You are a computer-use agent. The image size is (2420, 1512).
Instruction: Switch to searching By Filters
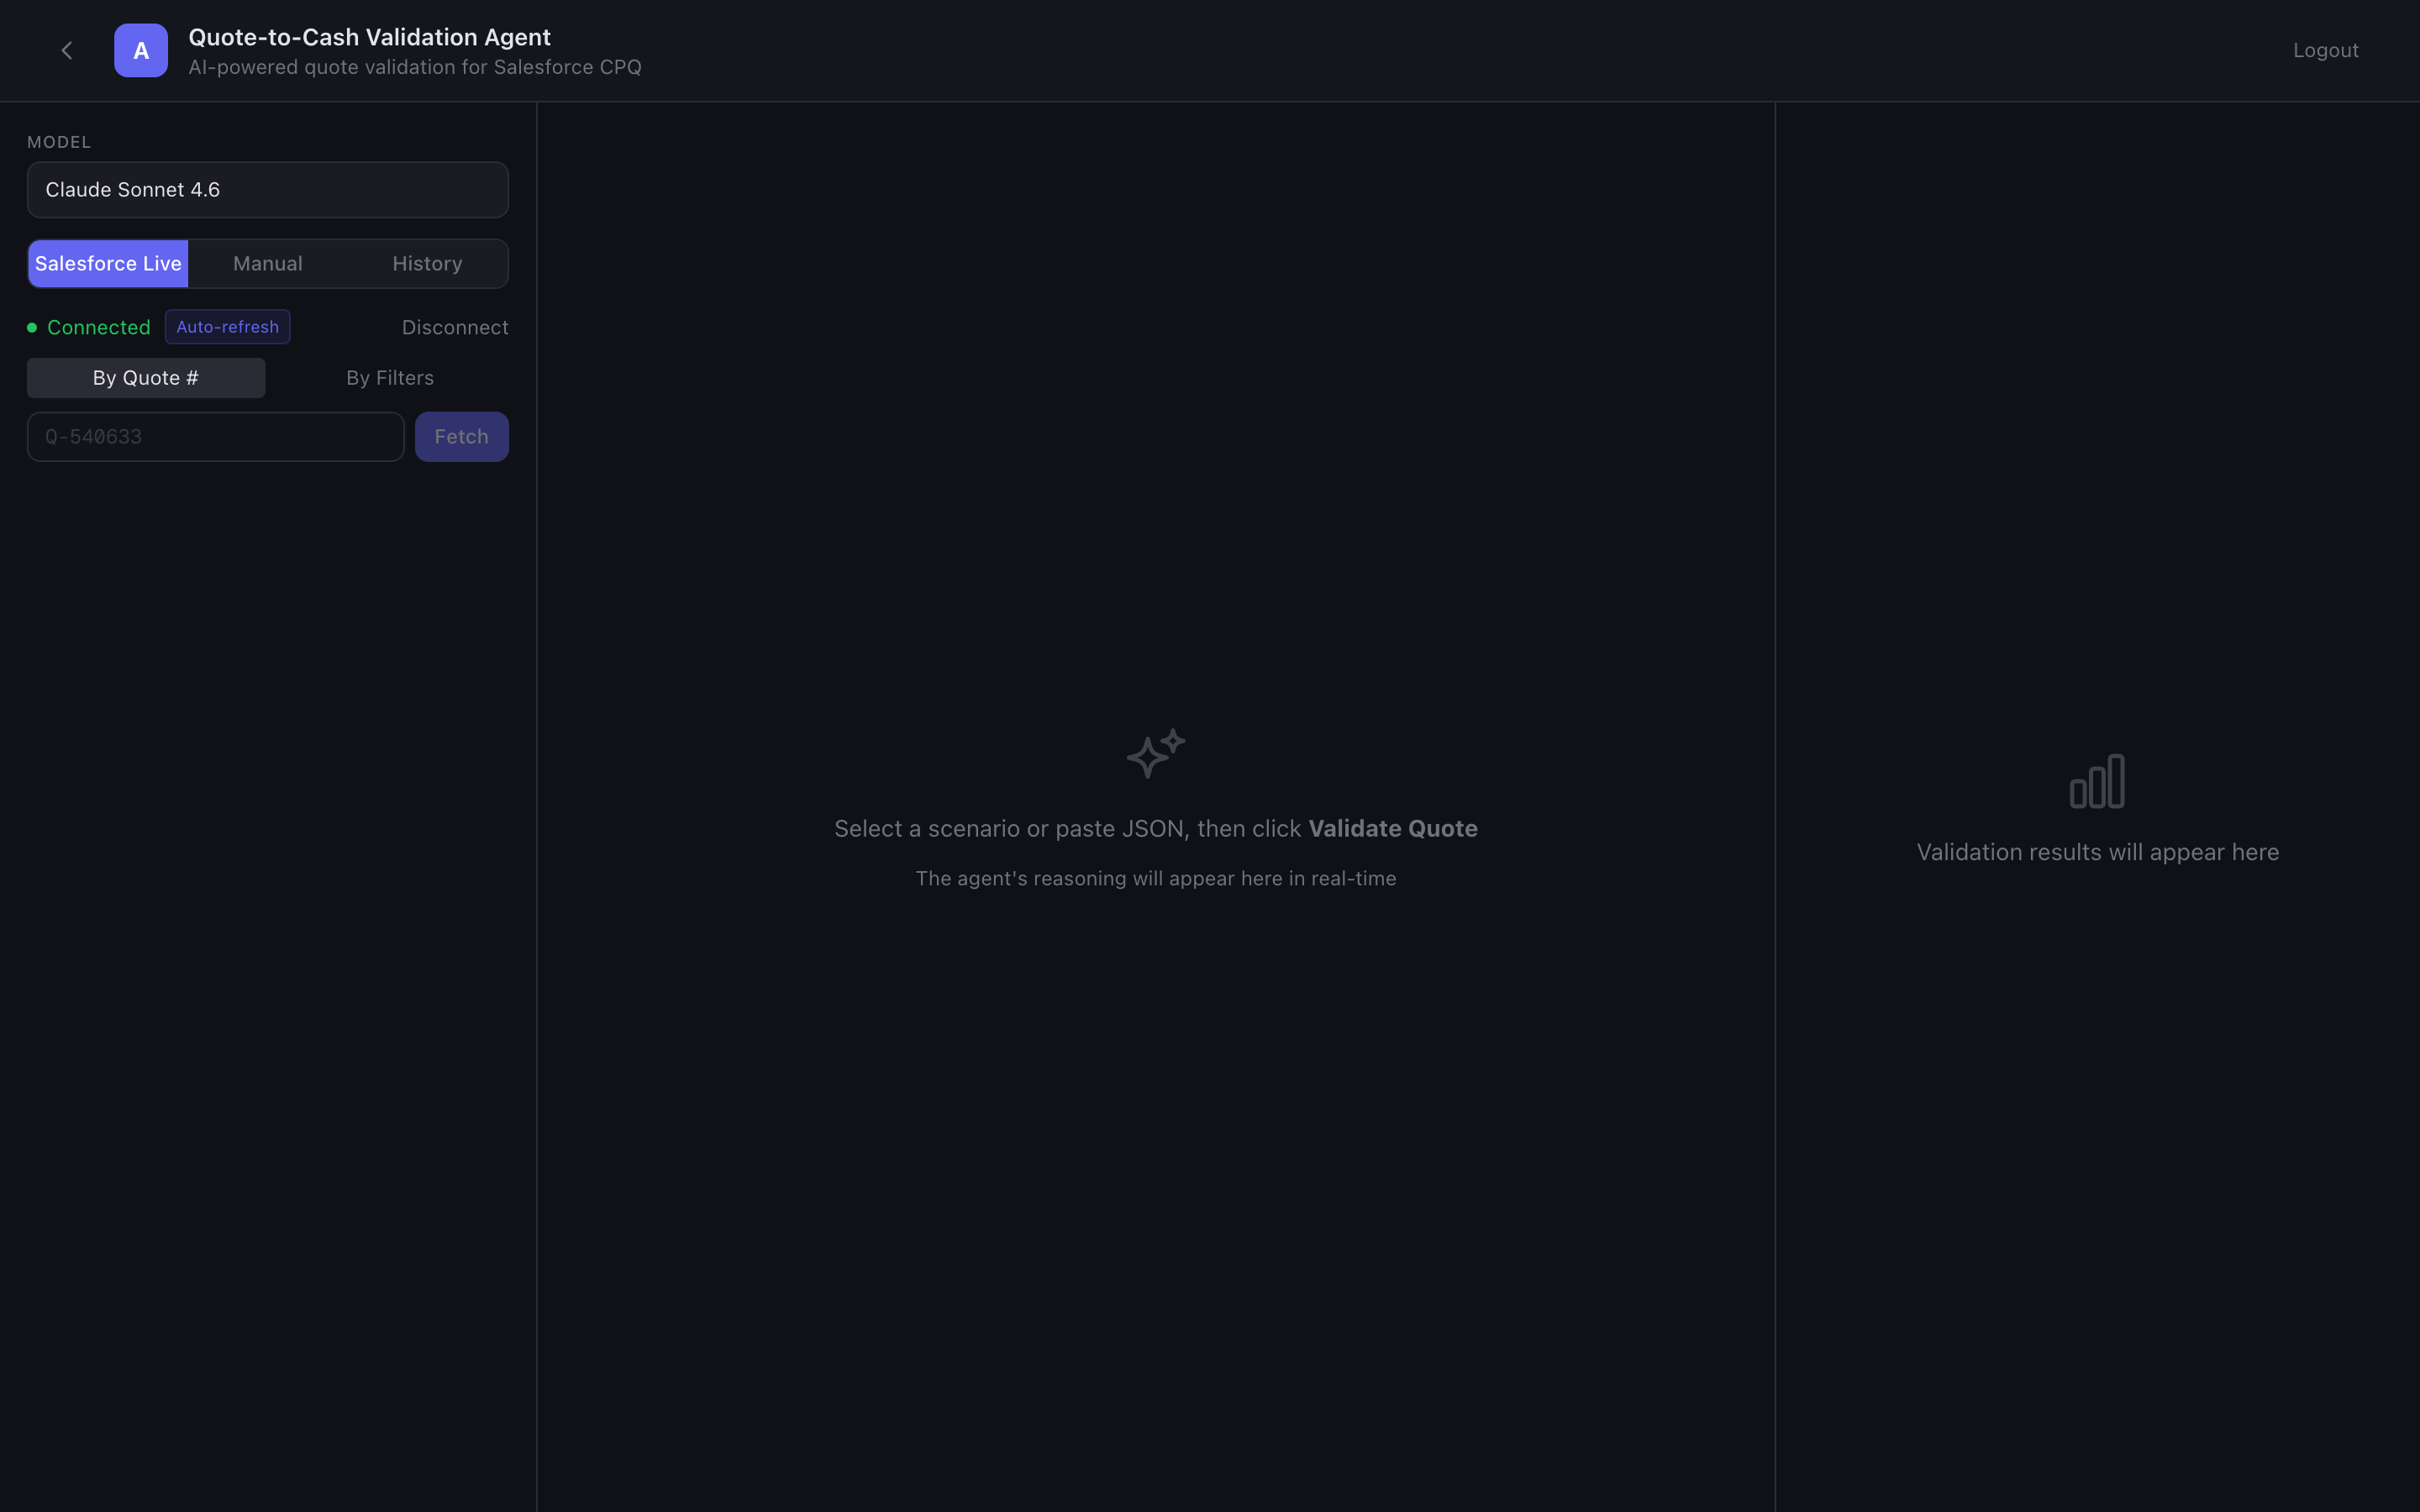coord(389,377)
